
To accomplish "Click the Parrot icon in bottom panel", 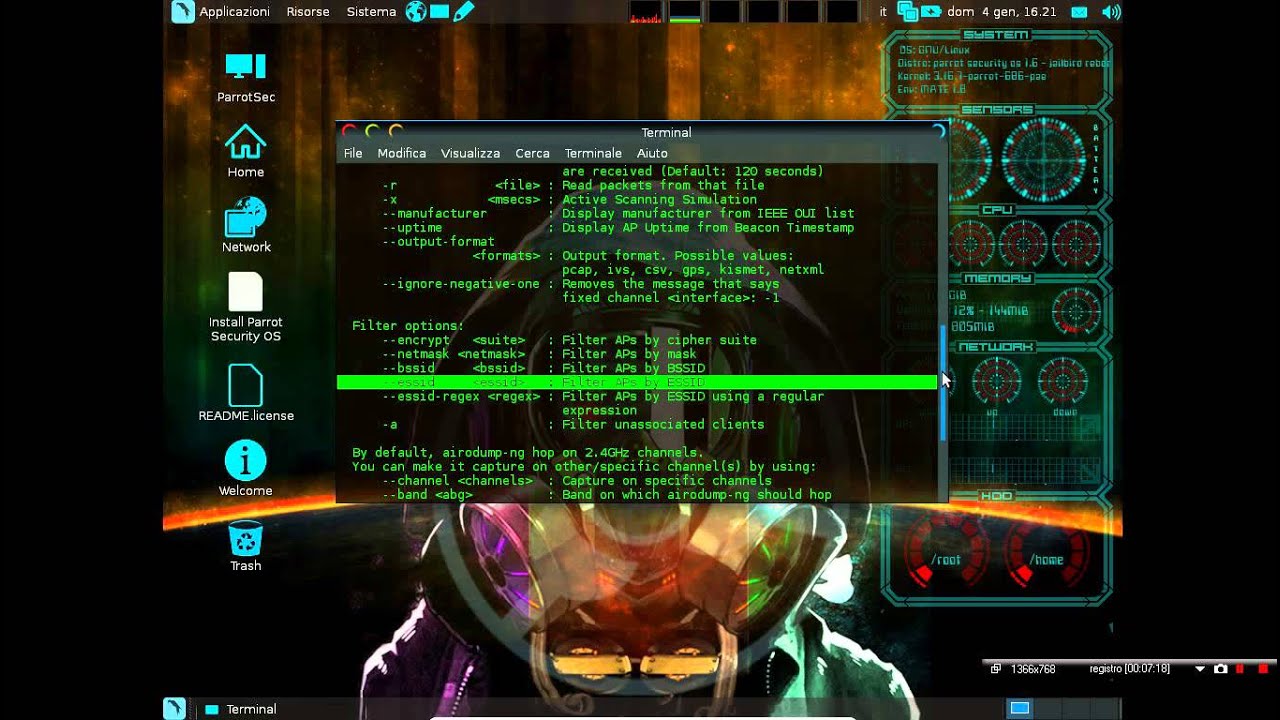I will [x=175, y=708].
